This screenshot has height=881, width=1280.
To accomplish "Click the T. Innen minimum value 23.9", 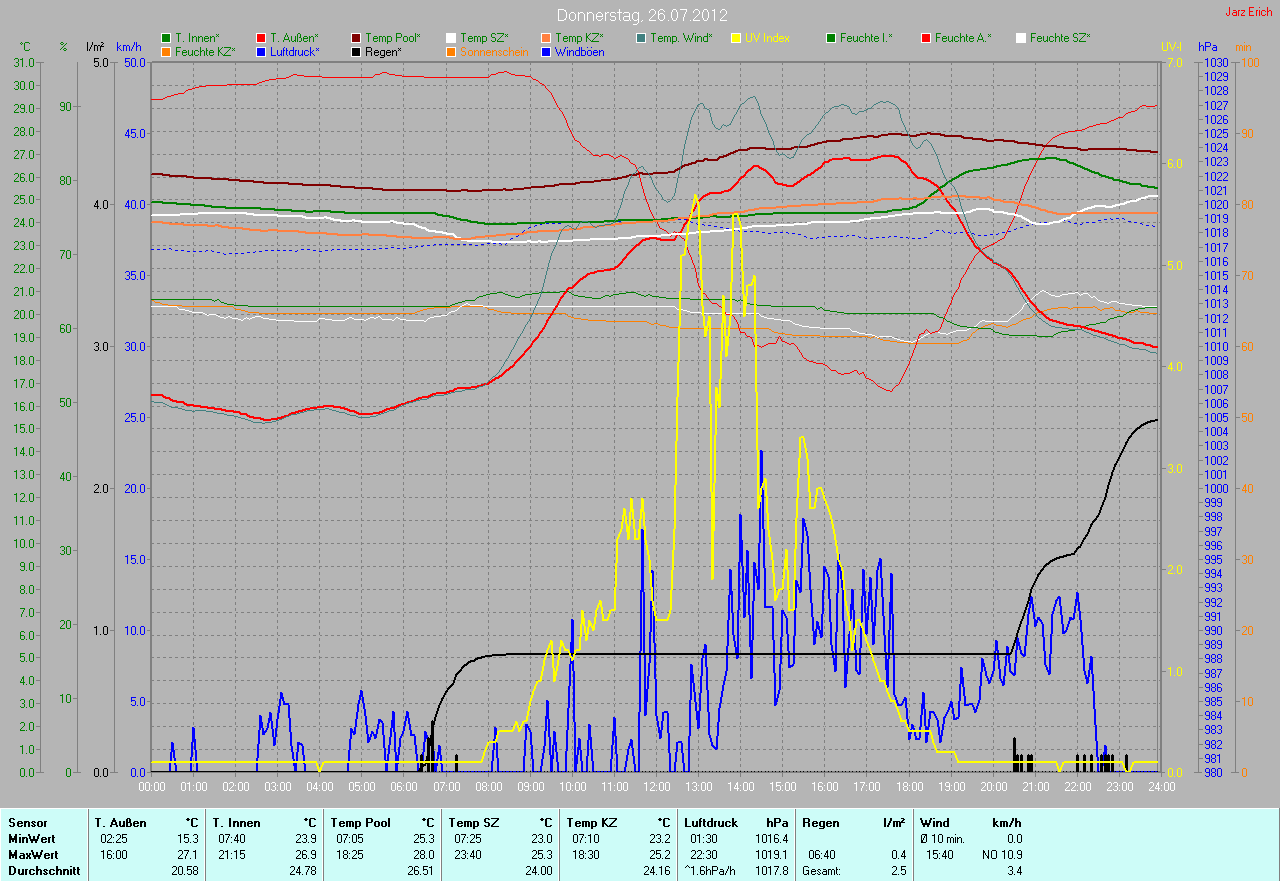I will (306, 839).
